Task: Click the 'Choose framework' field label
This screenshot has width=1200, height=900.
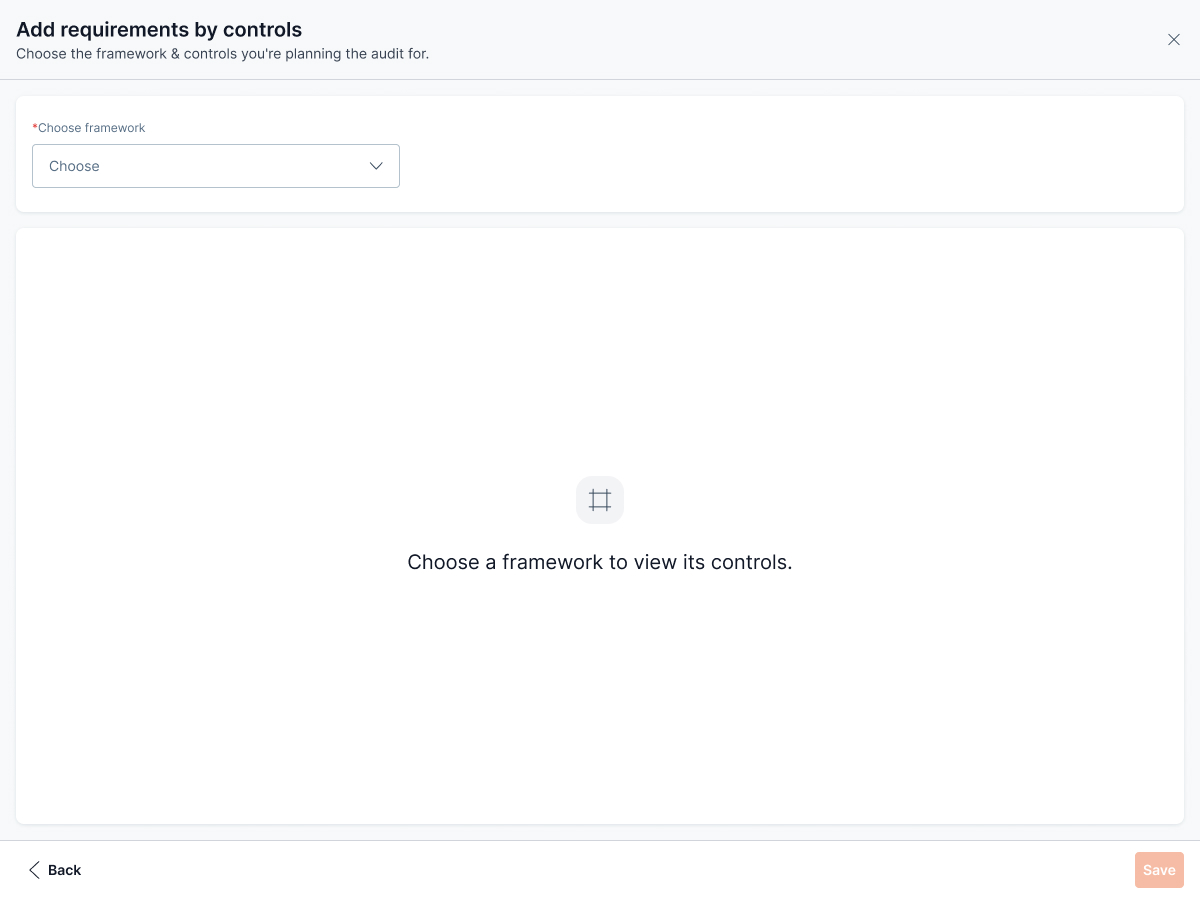Action: click(x=92, y=128)
